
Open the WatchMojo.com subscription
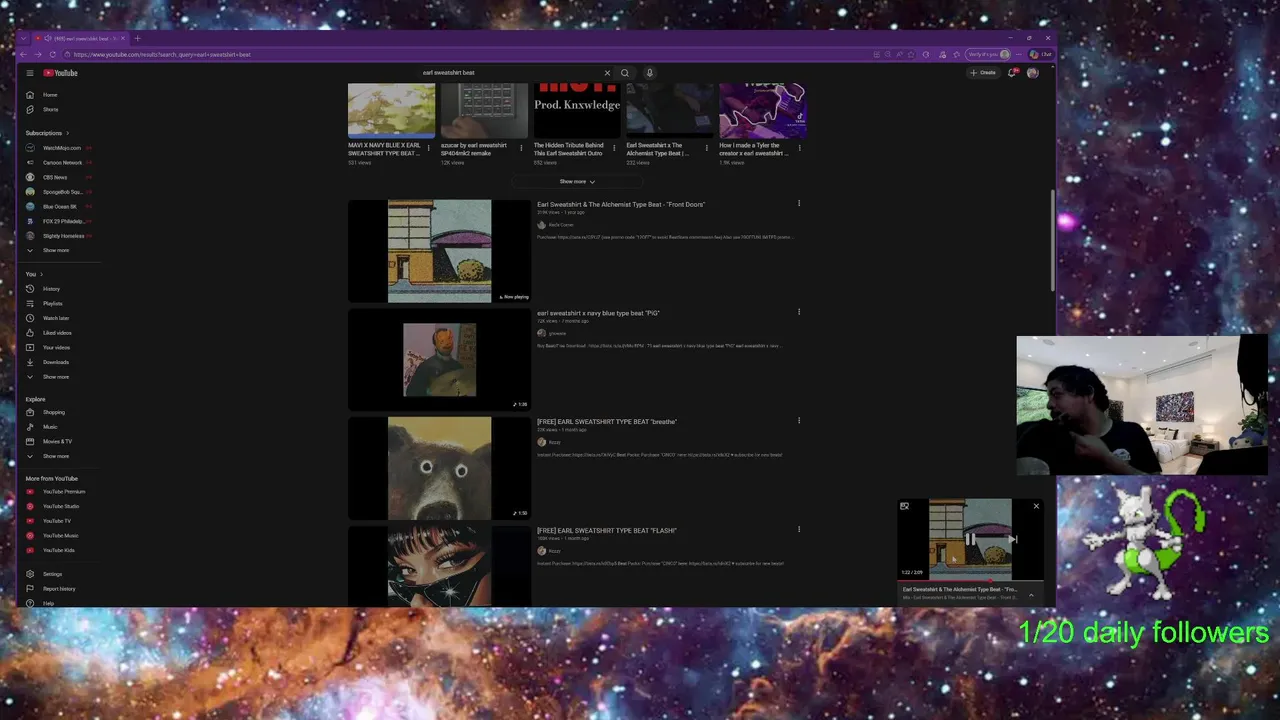click(x=61, y=148)
